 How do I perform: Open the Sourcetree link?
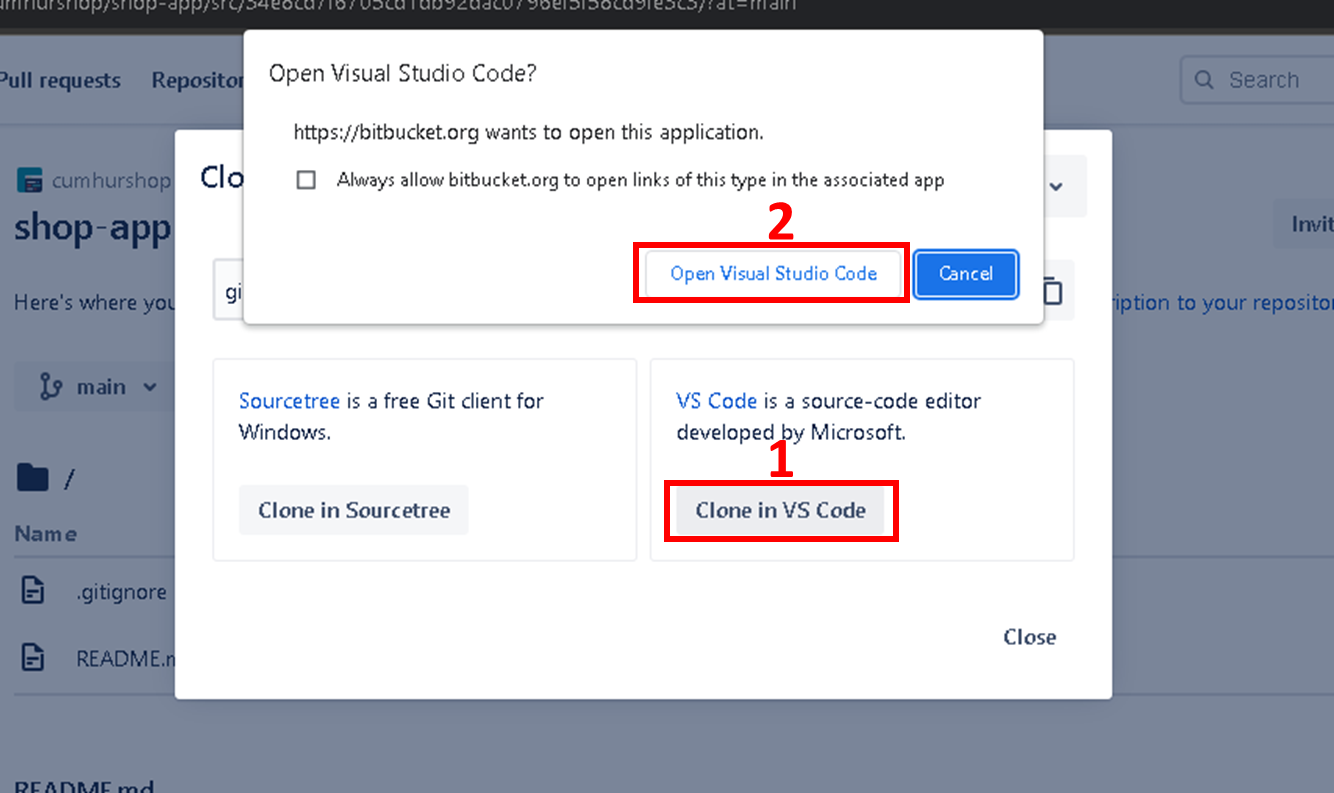coord(290,401)
